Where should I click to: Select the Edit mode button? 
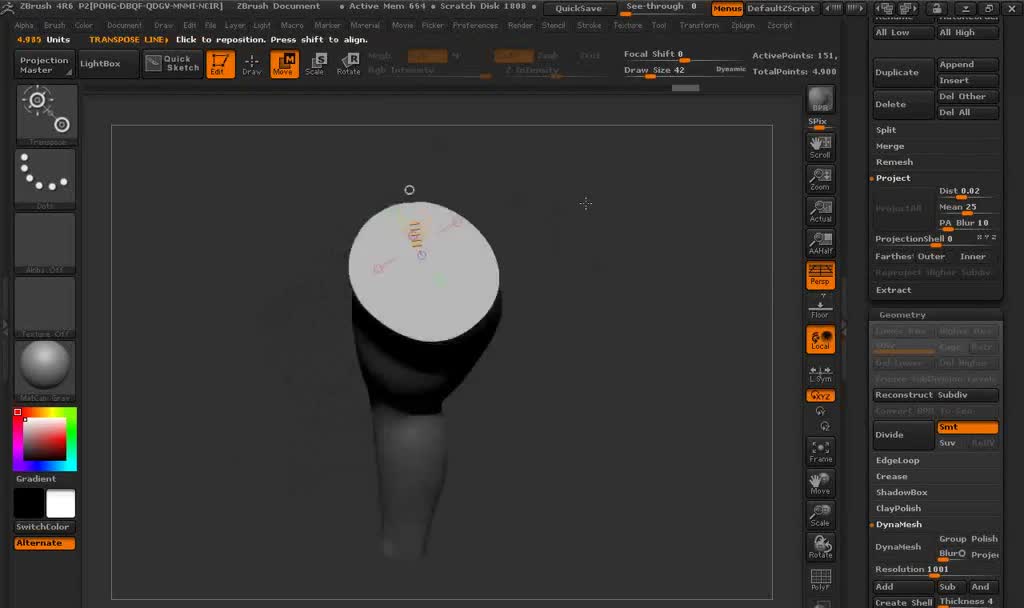click(220, 64)
